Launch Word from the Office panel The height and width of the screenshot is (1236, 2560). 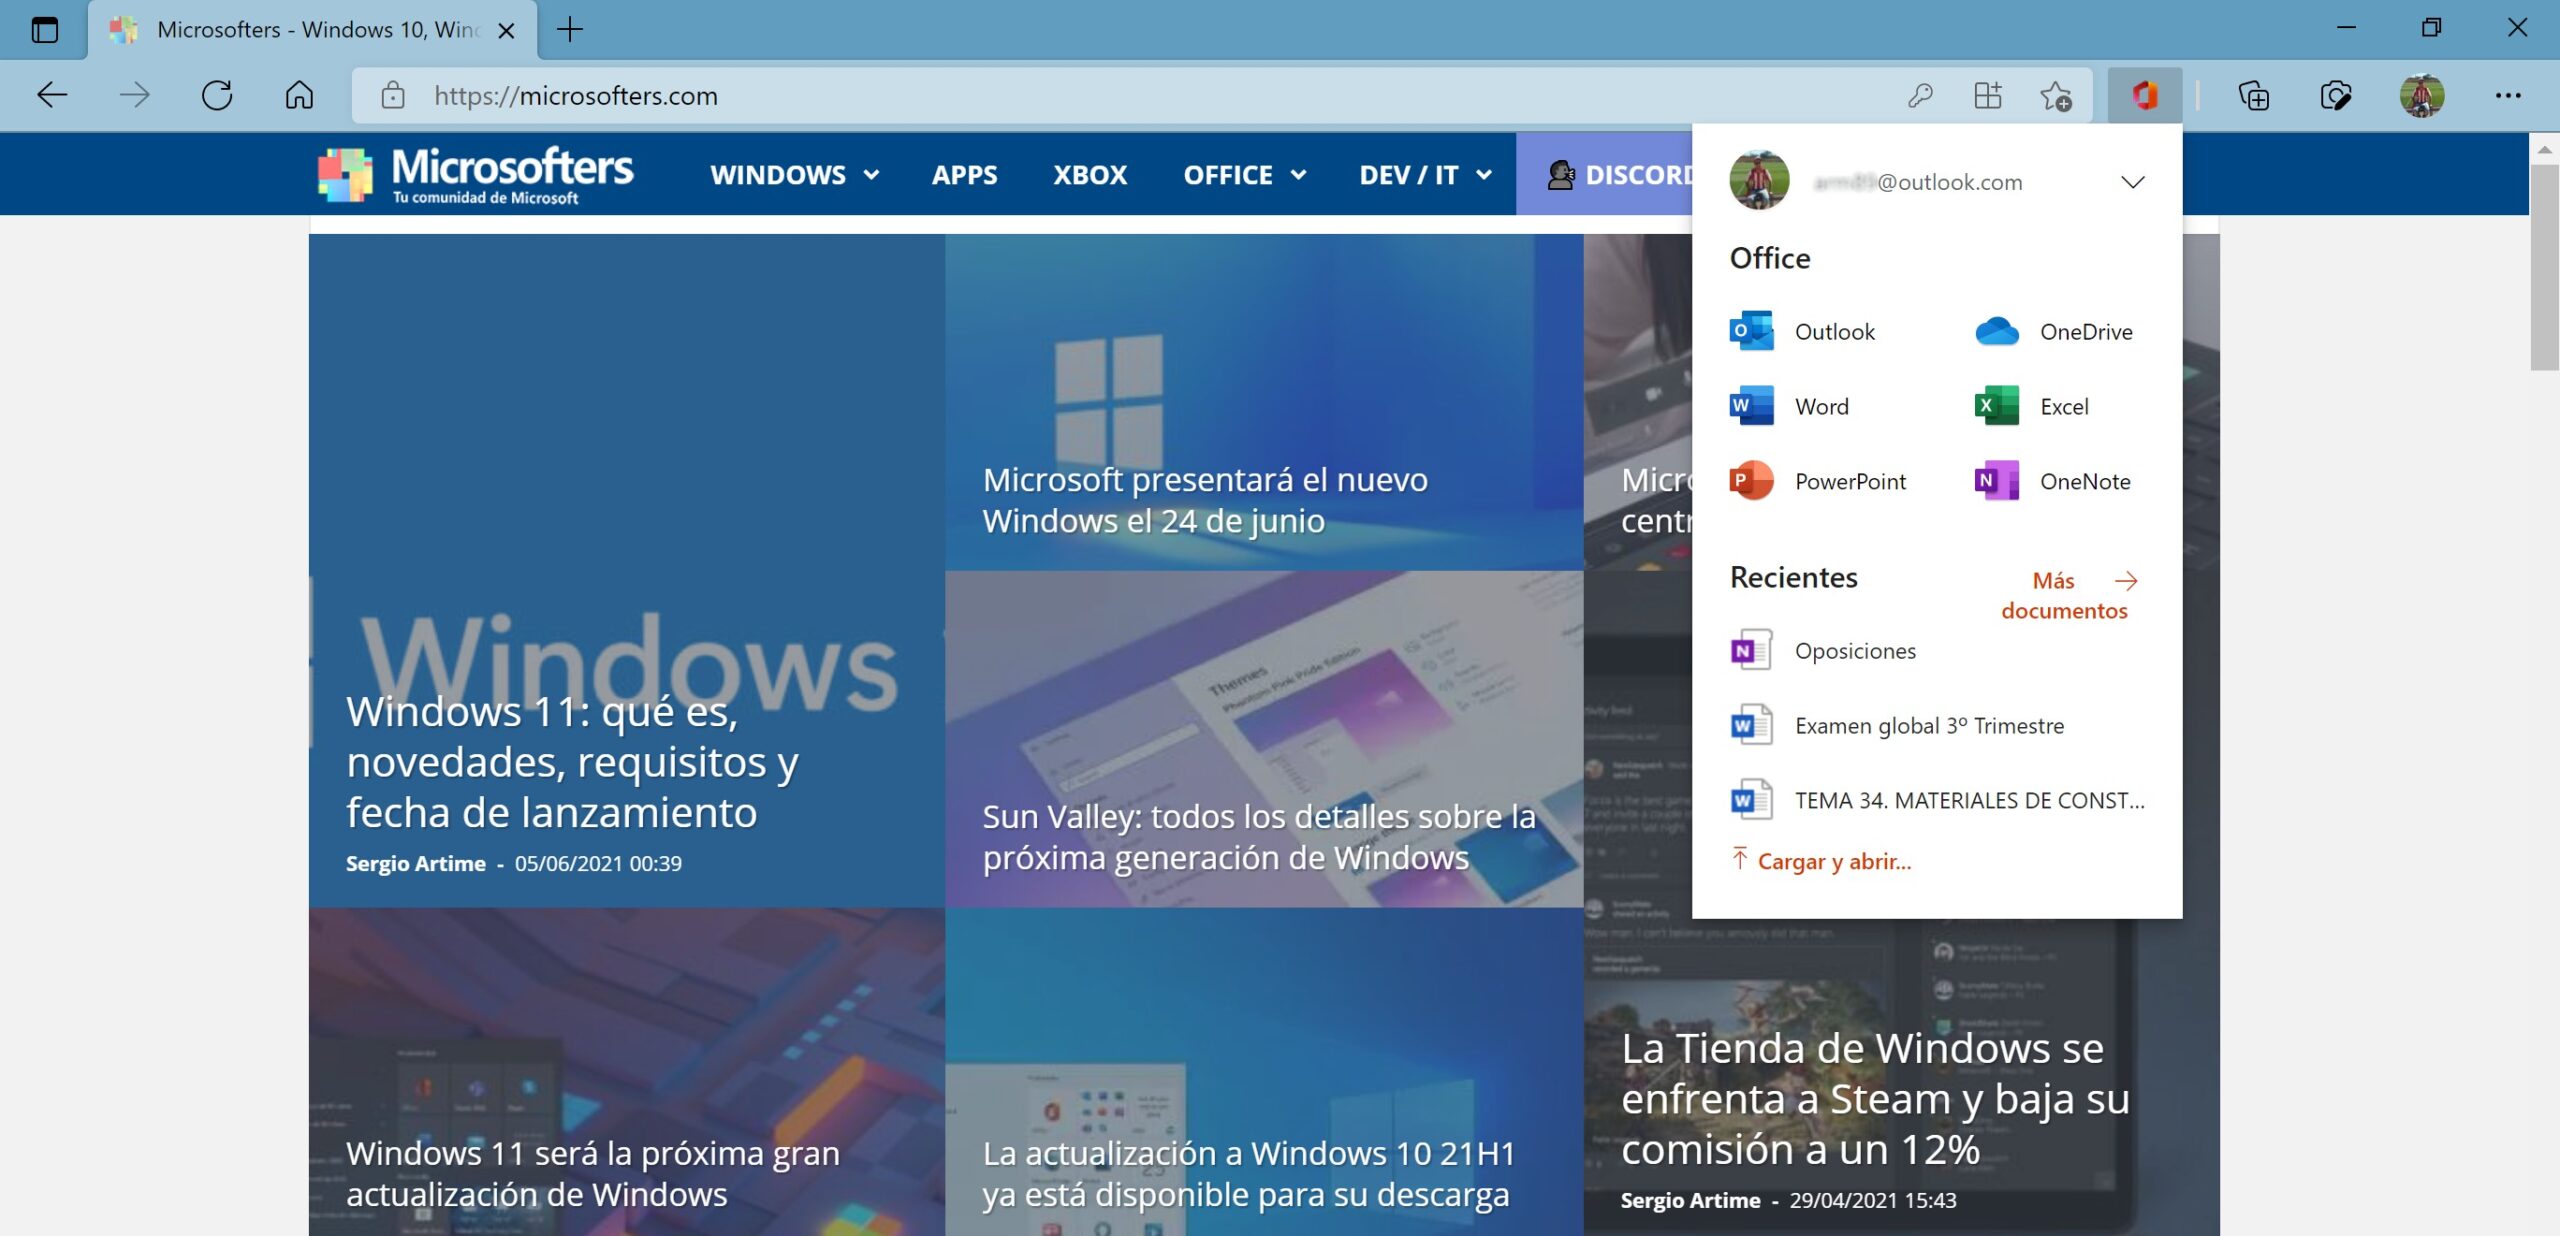coord(1822,406)
